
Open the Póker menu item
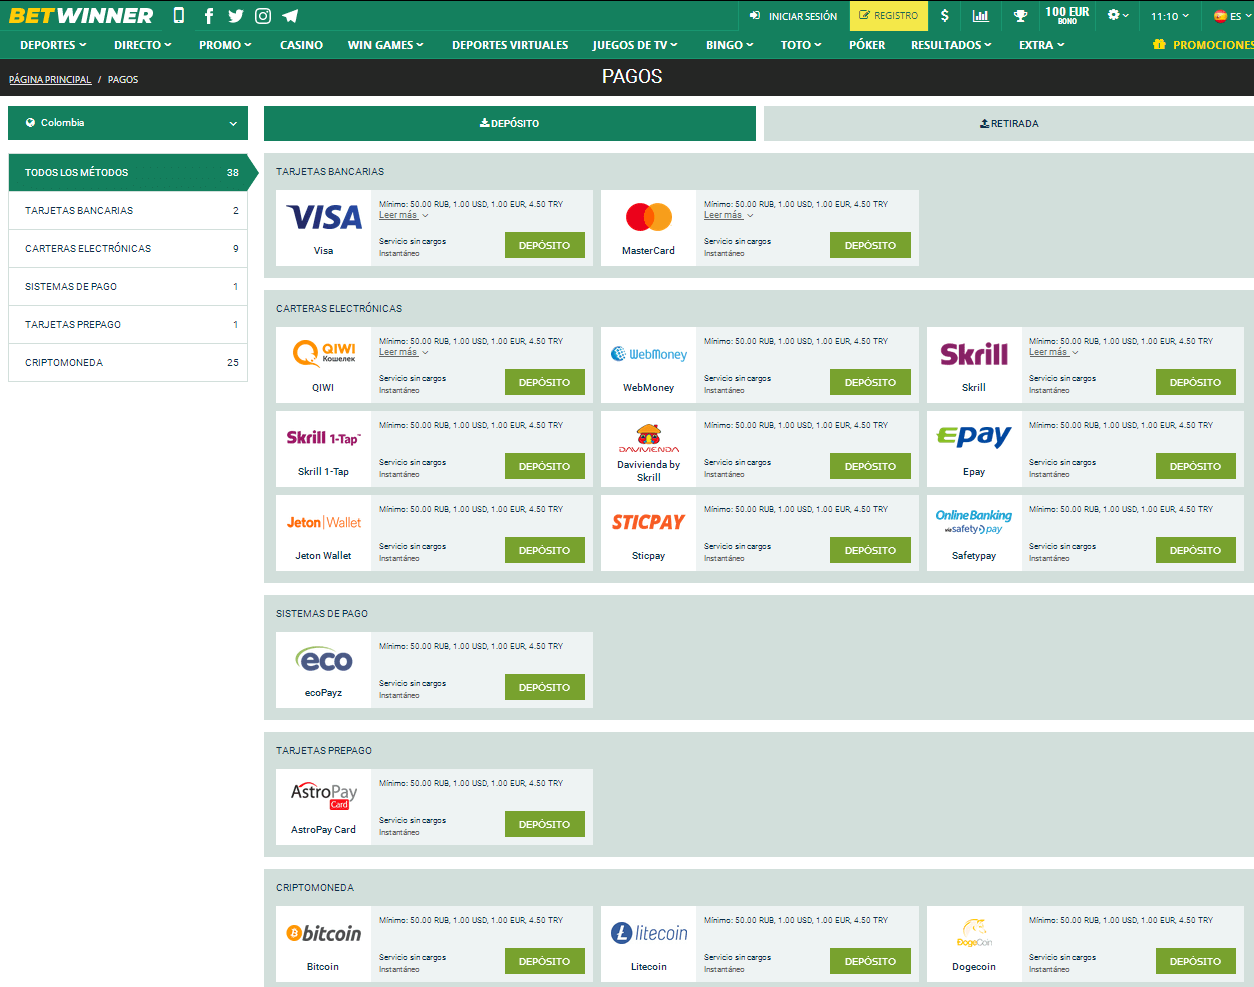click(x=867, y=45)
